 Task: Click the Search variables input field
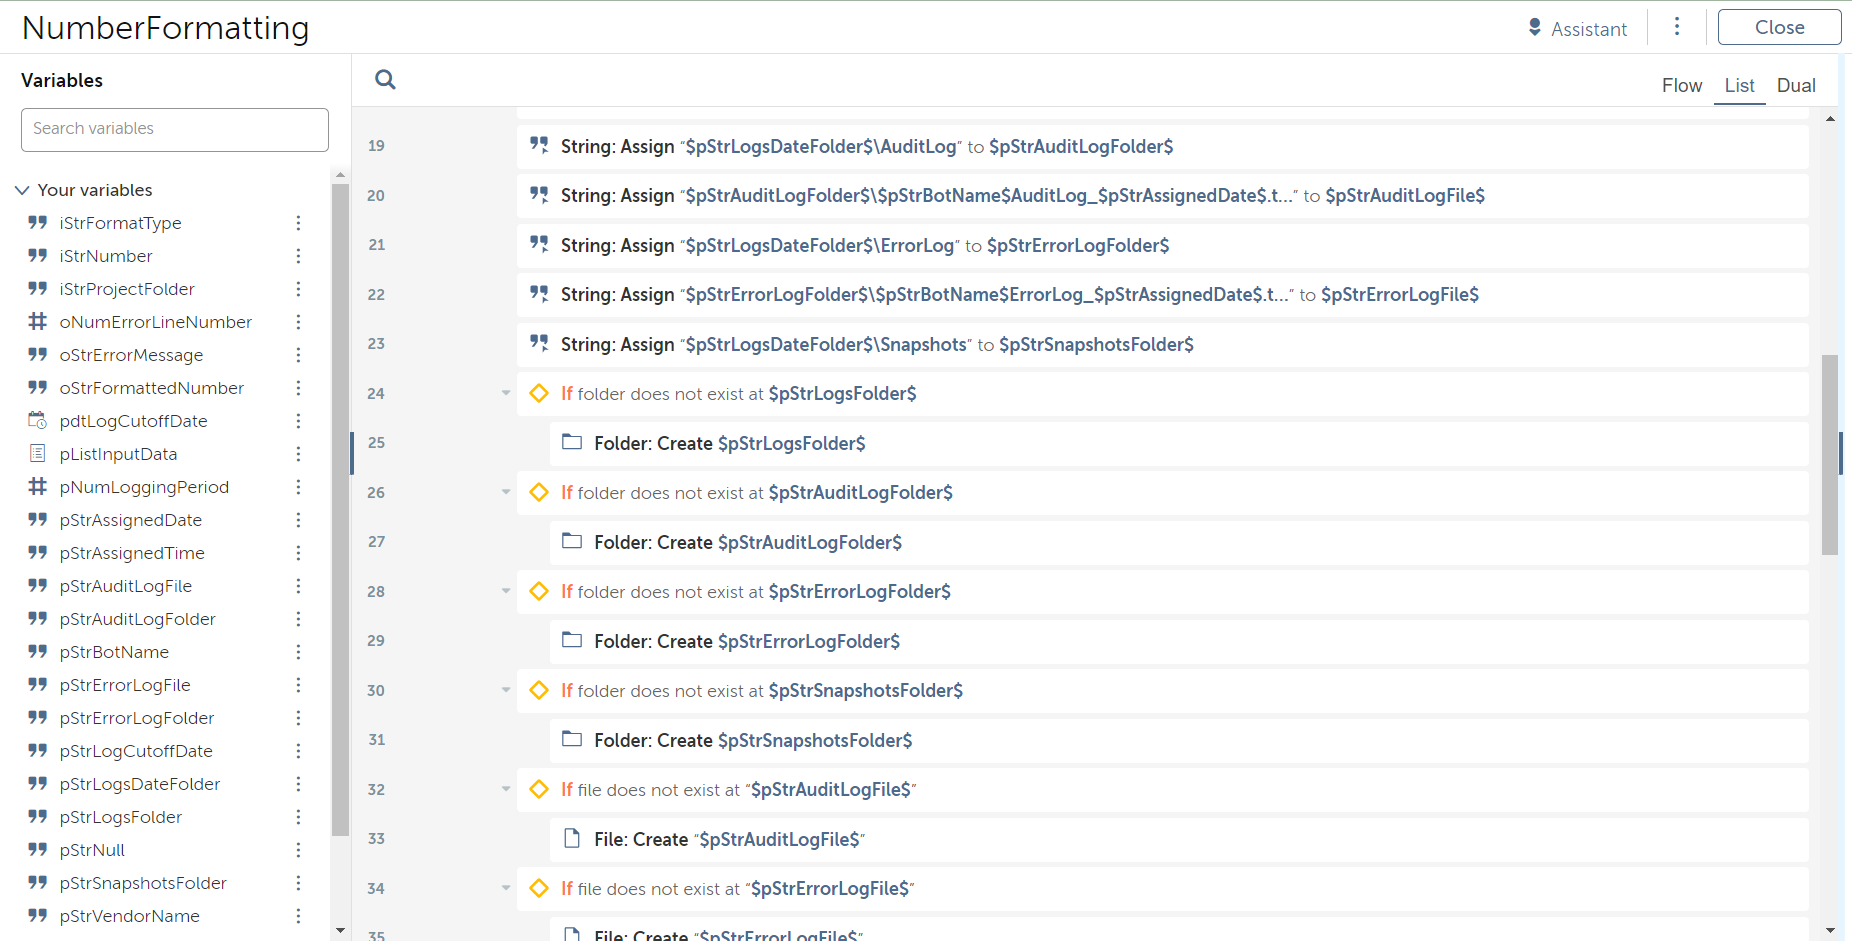(x=175, y=129)
